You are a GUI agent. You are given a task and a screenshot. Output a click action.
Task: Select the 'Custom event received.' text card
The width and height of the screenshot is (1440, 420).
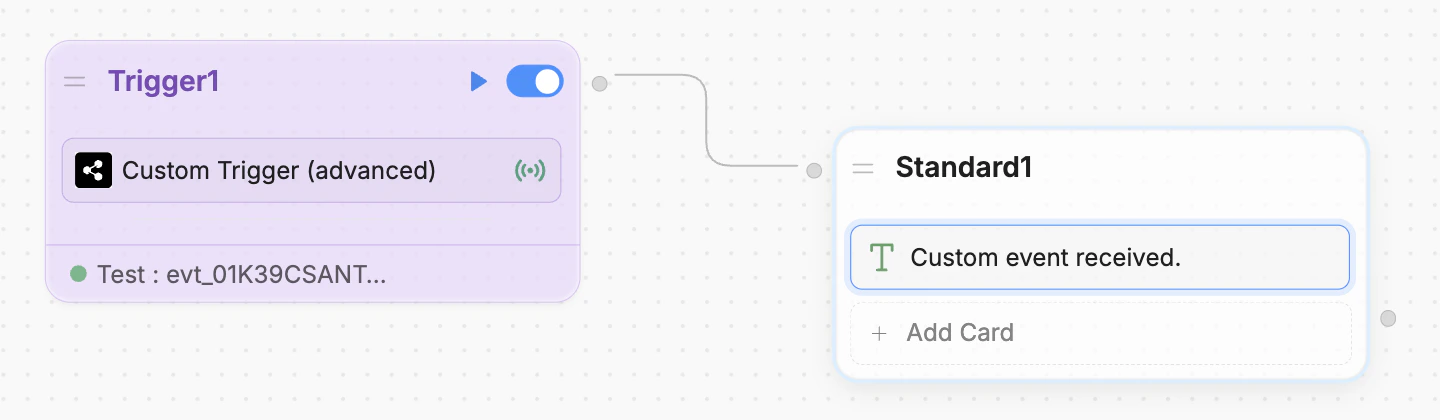(x=1100, y=257)
